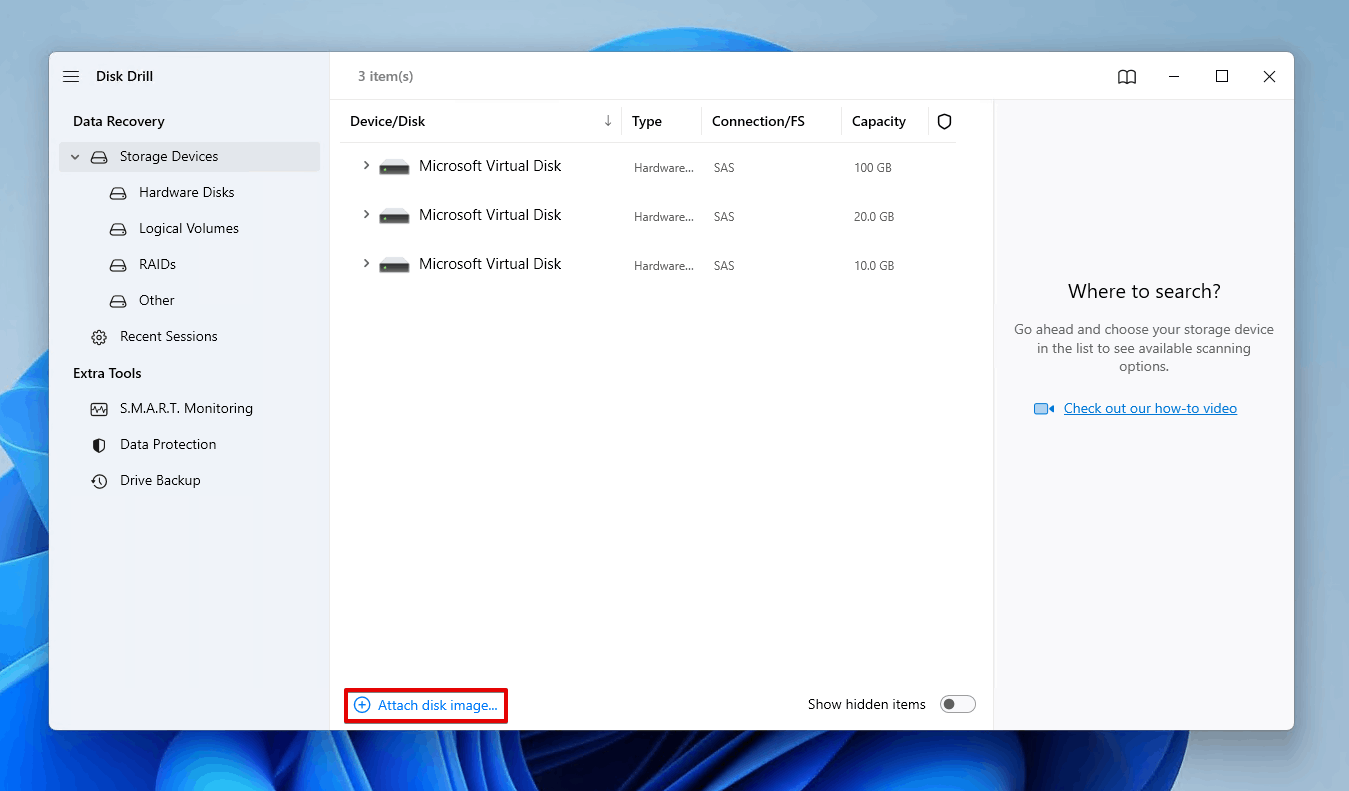1349x791 pixels.
Task: Sort by Capacity column header
Action: [x=879, y=121]
